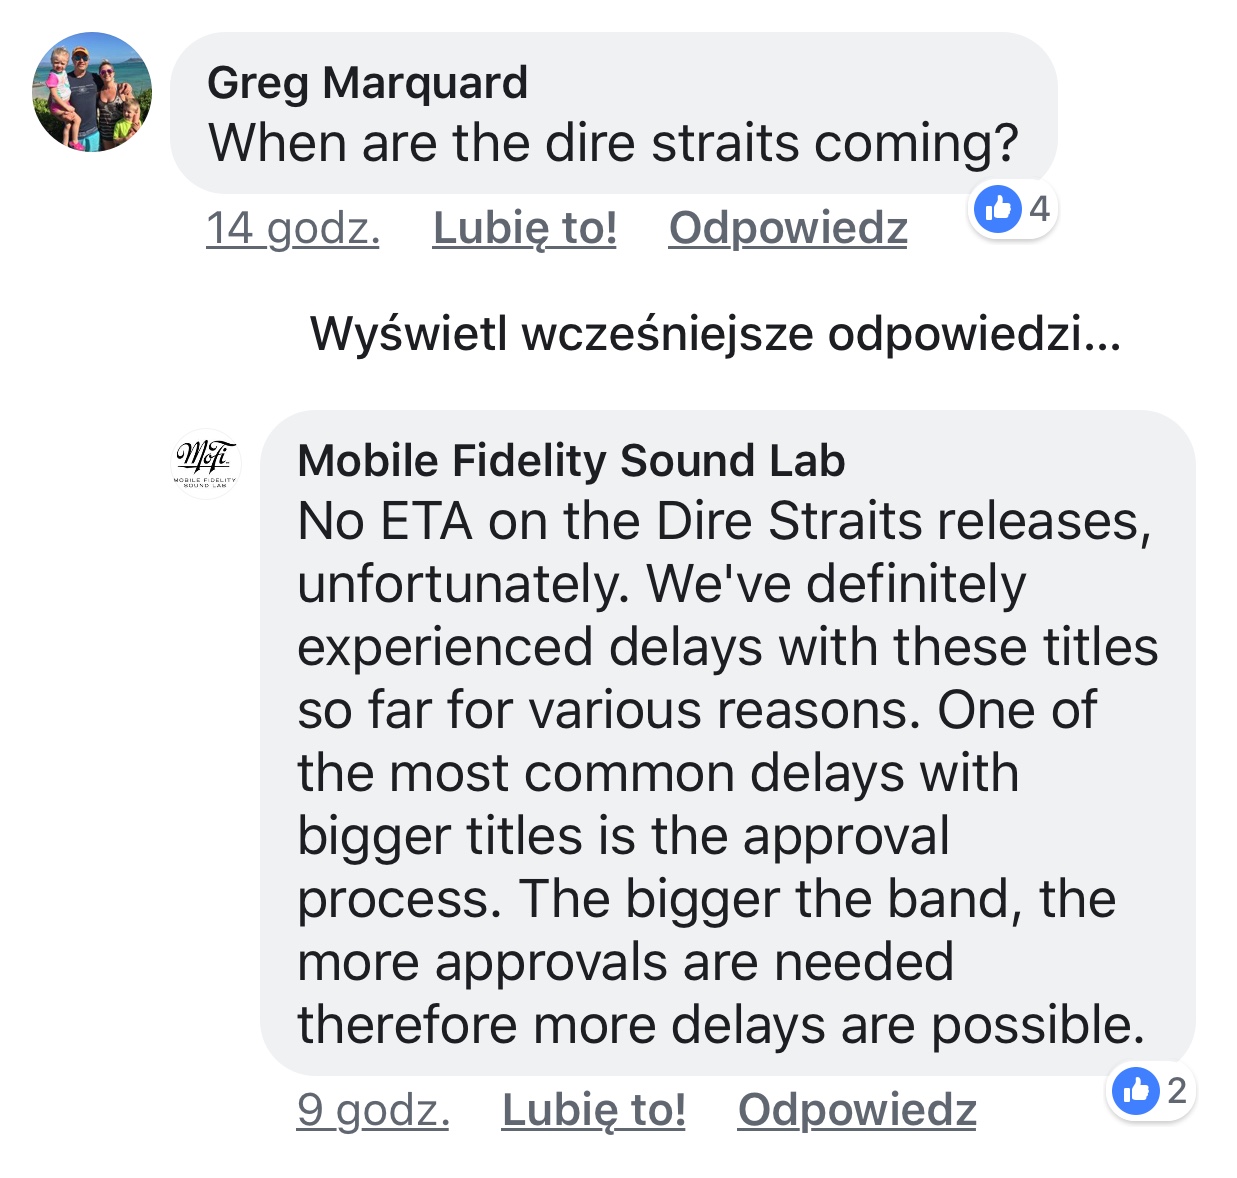Open the Mobile Fidelity Sound Lab page name

tap(571, 461)
